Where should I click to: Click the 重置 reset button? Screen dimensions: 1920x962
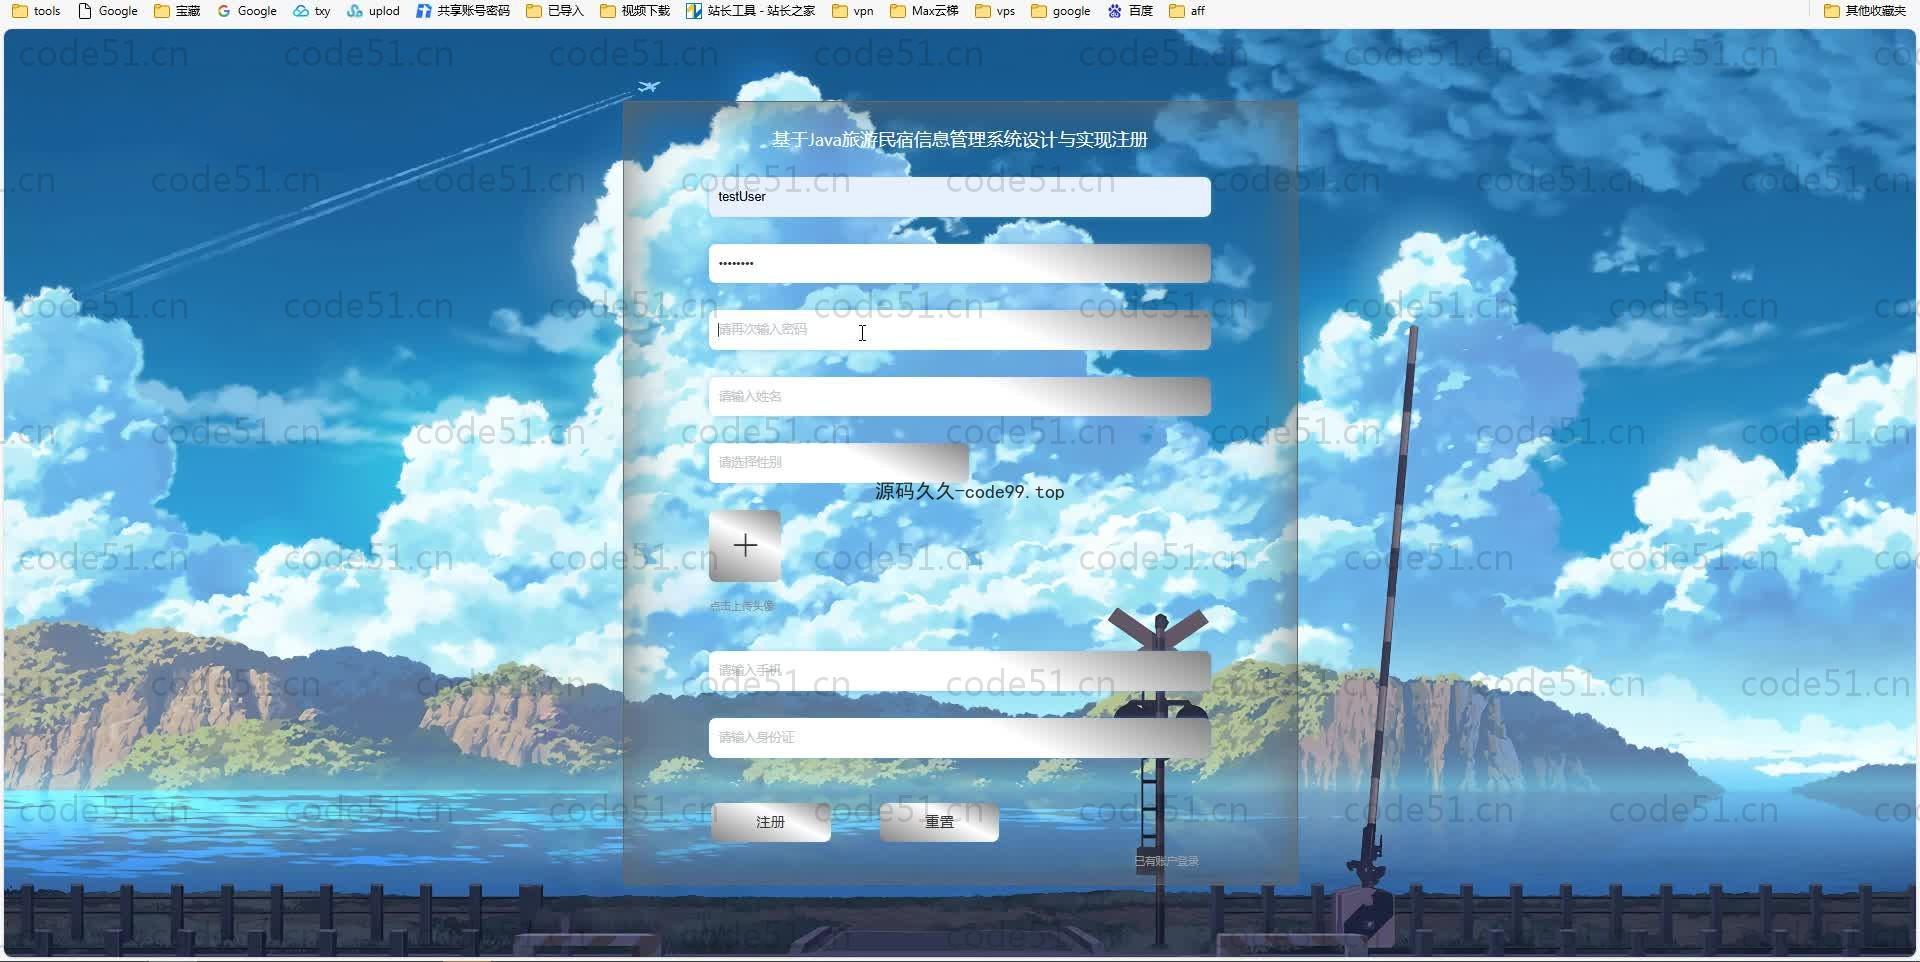939,822
